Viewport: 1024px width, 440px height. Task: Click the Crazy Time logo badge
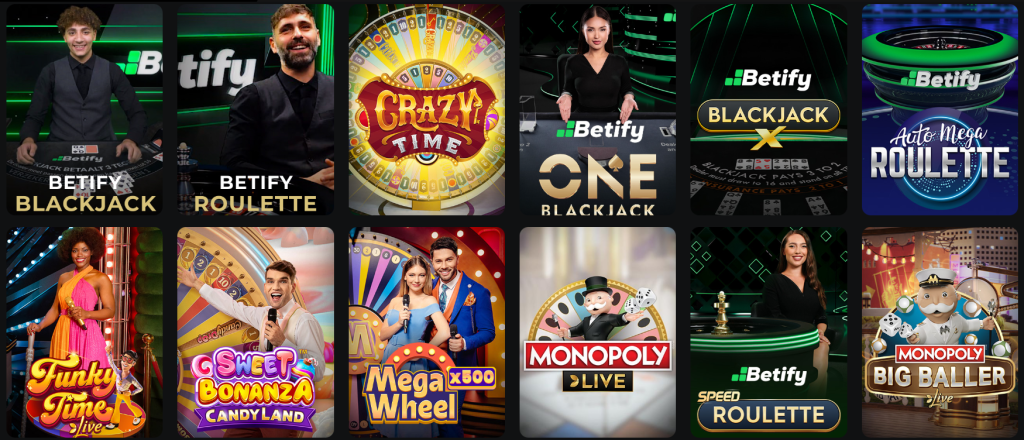coord(426,120)
